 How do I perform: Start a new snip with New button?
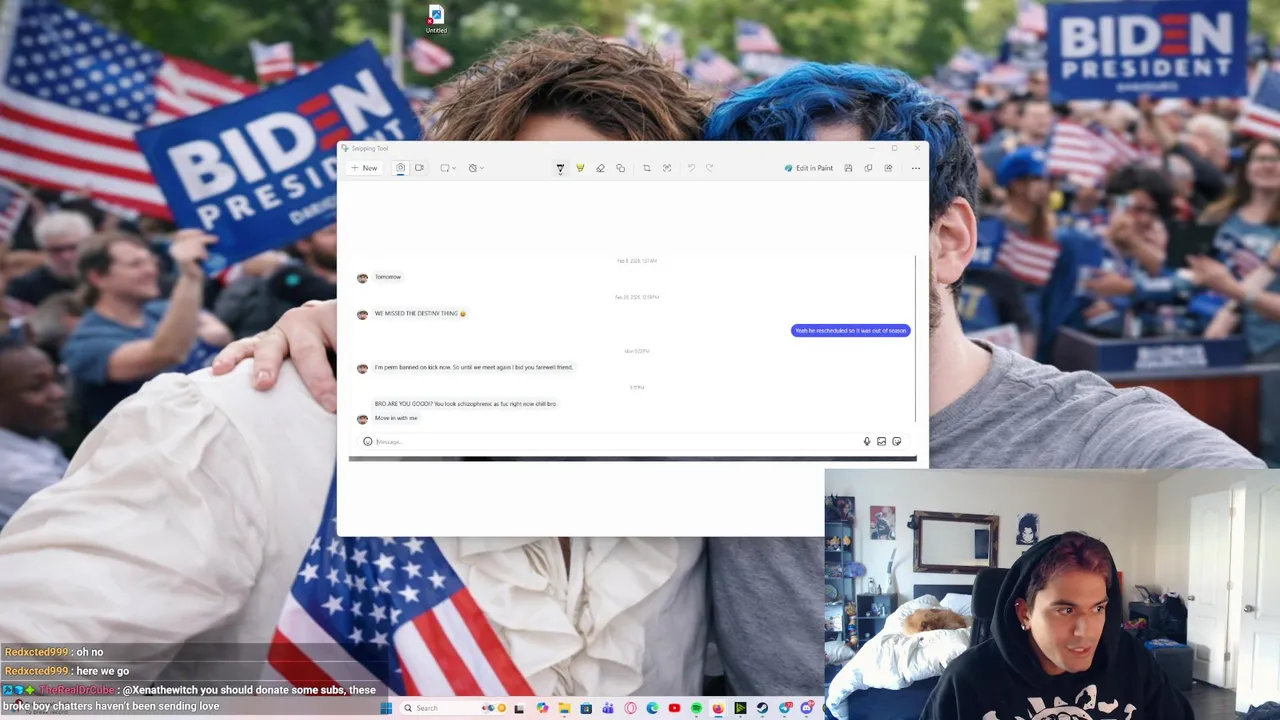(x=364, y=168)
